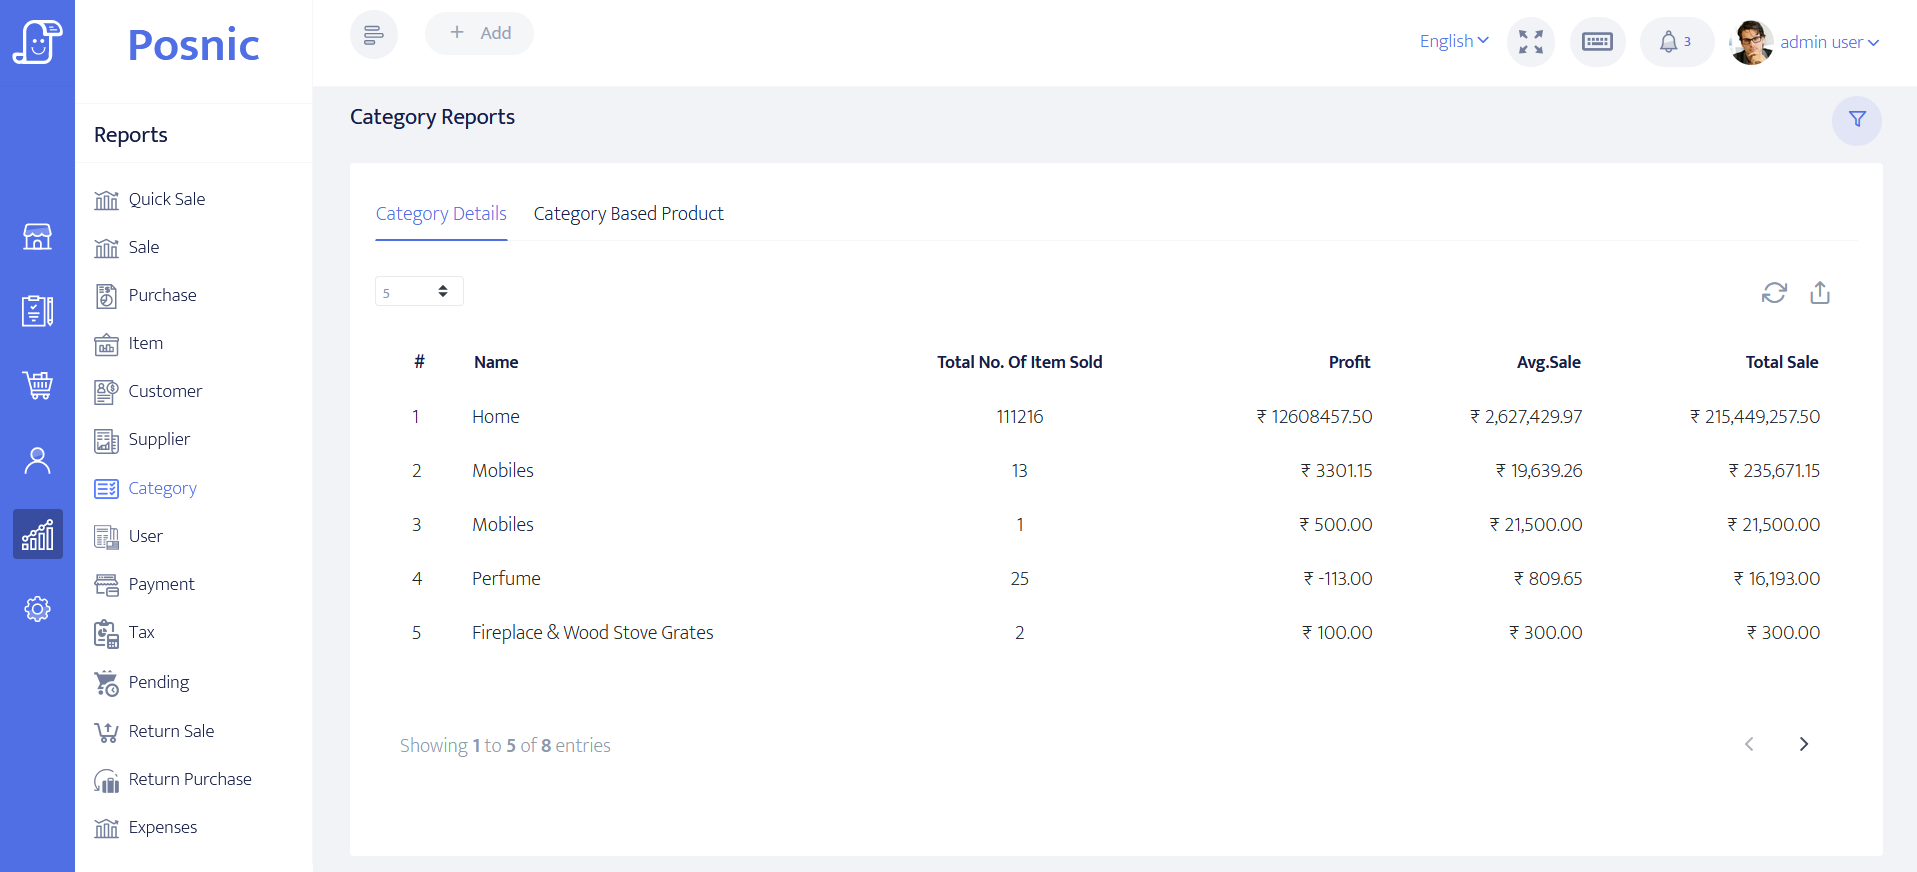This screenshot has height=872, width=1917.
Task: Switch to Category Based Product tab
Action: coord(628,214)
